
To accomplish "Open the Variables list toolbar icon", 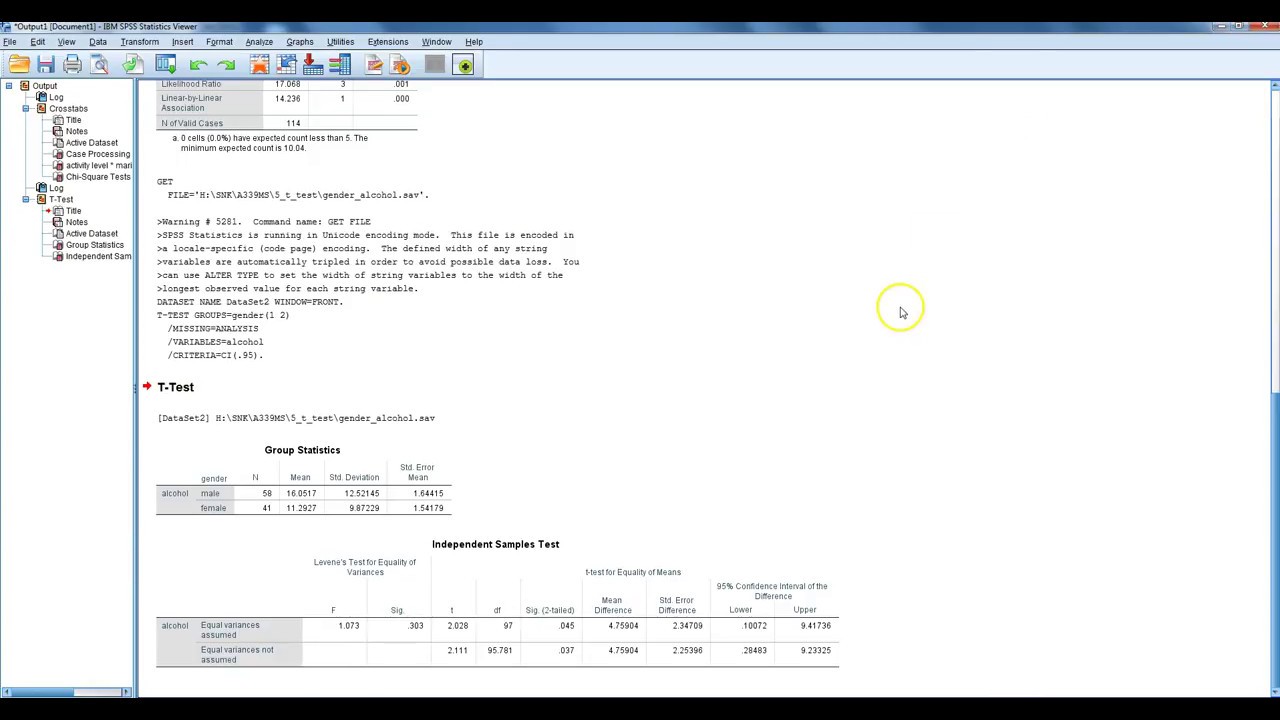I will coord(339,65).
